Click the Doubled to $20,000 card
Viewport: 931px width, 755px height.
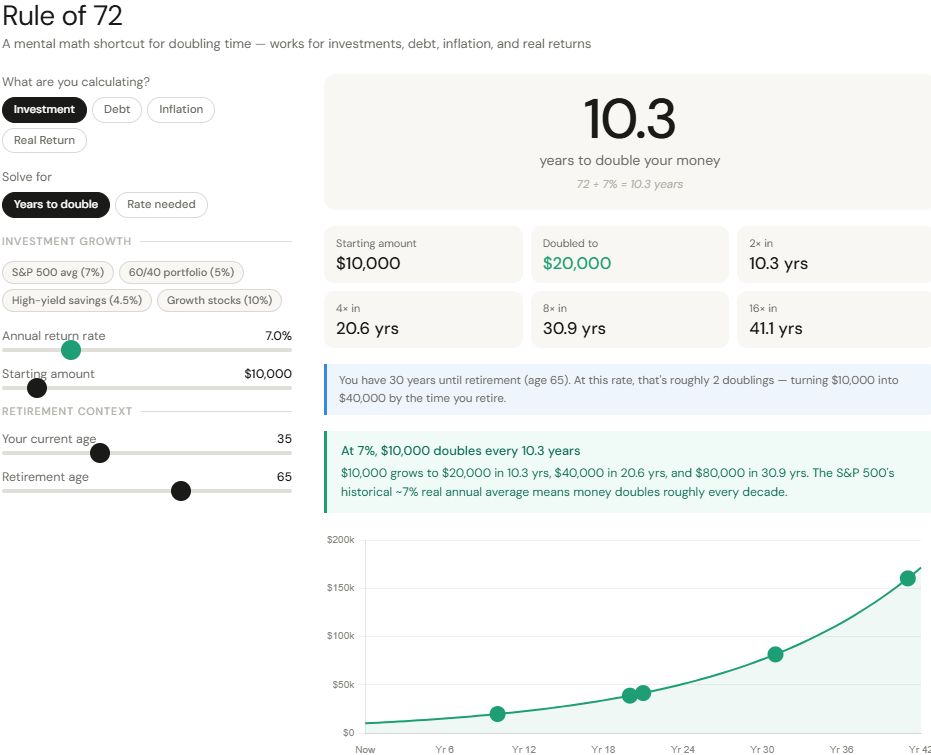(x=629, y=255)
